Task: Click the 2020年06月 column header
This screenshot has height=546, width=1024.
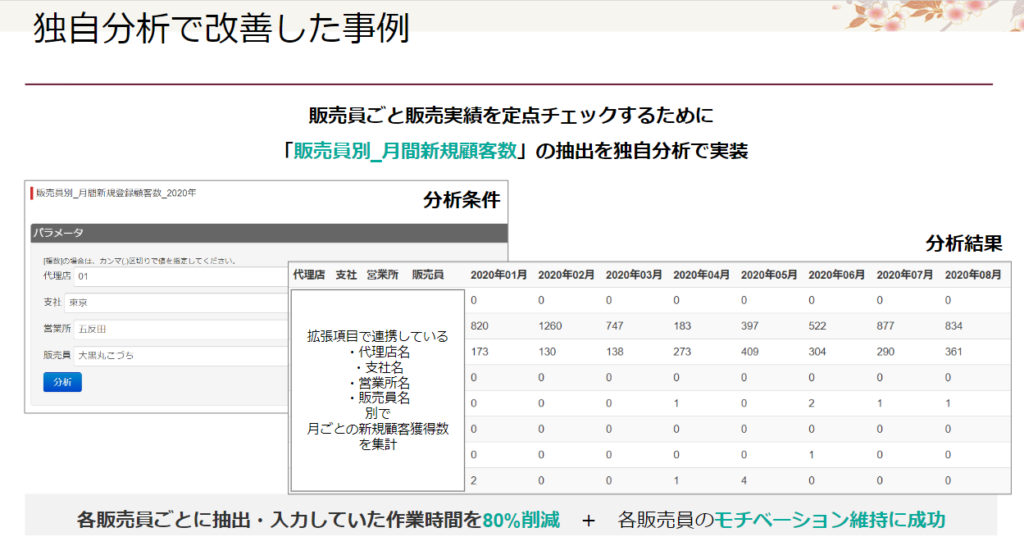Action: pos(837,274)
